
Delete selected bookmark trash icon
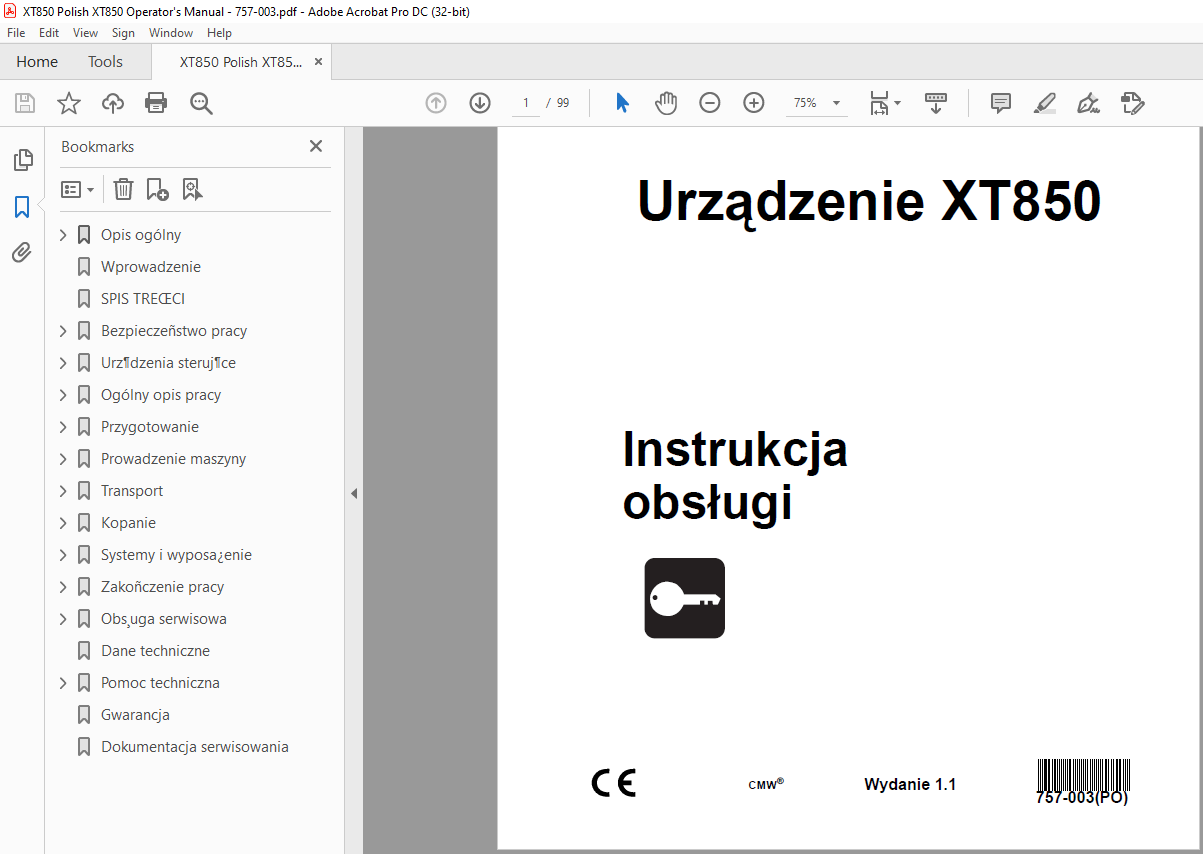[123, 189]
